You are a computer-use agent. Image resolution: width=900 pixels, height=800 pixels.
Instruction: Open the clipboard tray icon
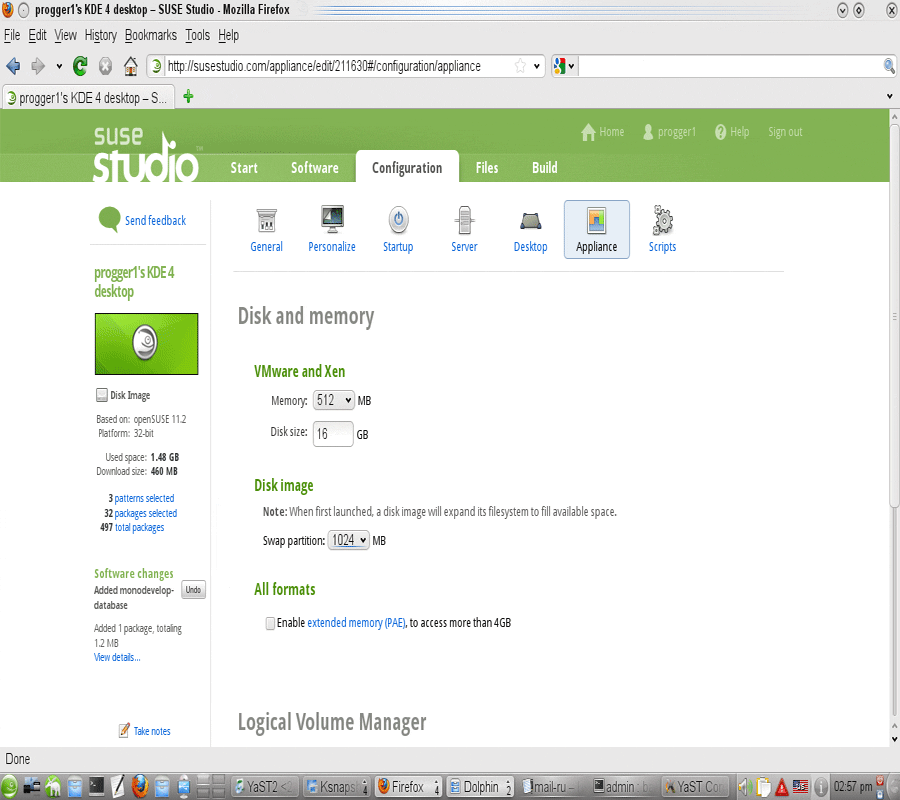(763, 787)
